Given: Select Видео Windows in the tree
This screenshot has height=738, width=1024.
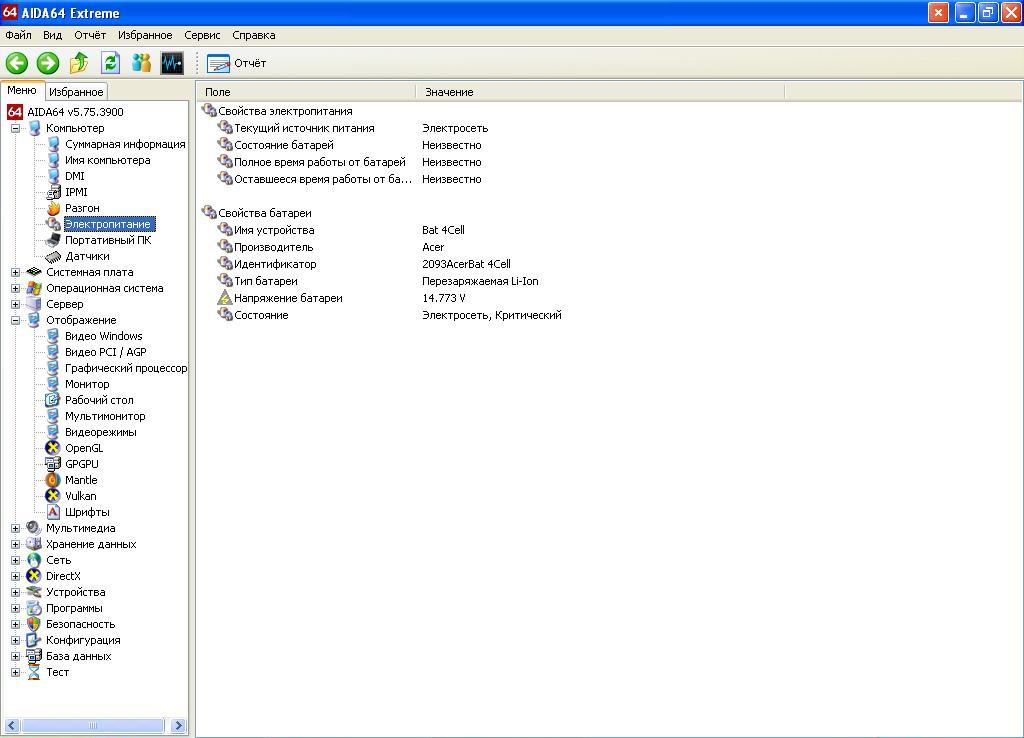Looking at the screenshot, I should point(103,336).
